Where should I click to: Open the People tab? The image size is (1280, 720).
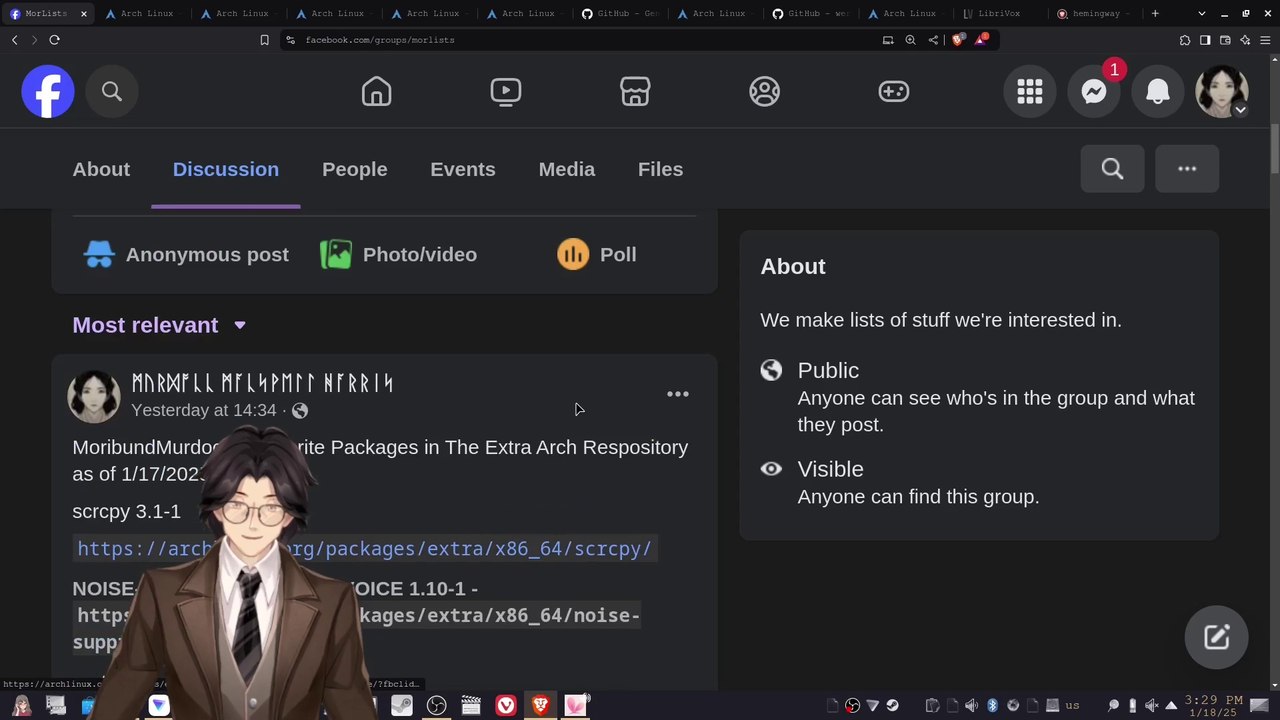coord(355,169)
